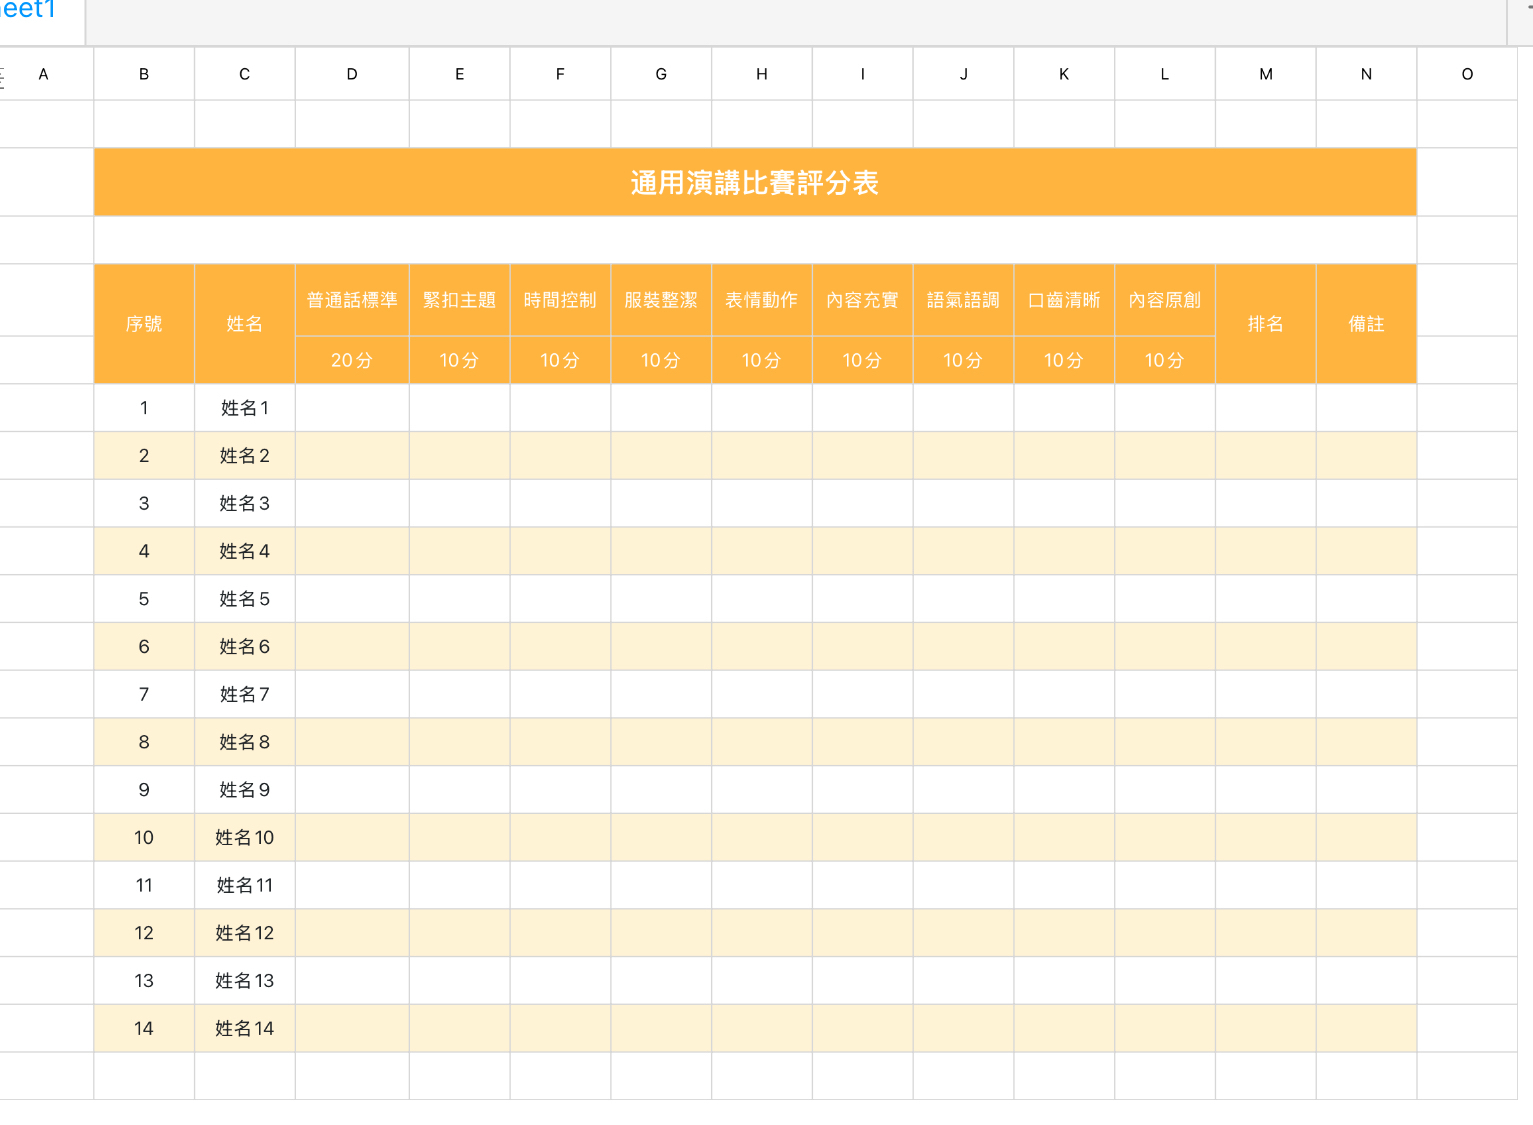This screenshot has width=1533, height=1125.
Task: Click the 10分 cell under 服裝整潔
Action: tap(661, 360)
